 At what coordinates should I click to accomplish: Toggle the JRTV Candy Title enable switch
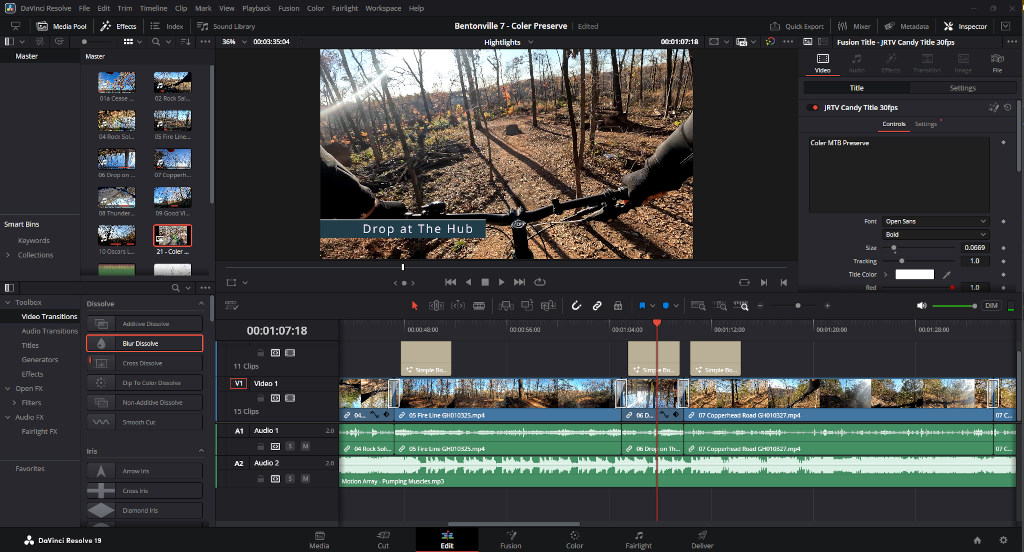pos(814,107)
